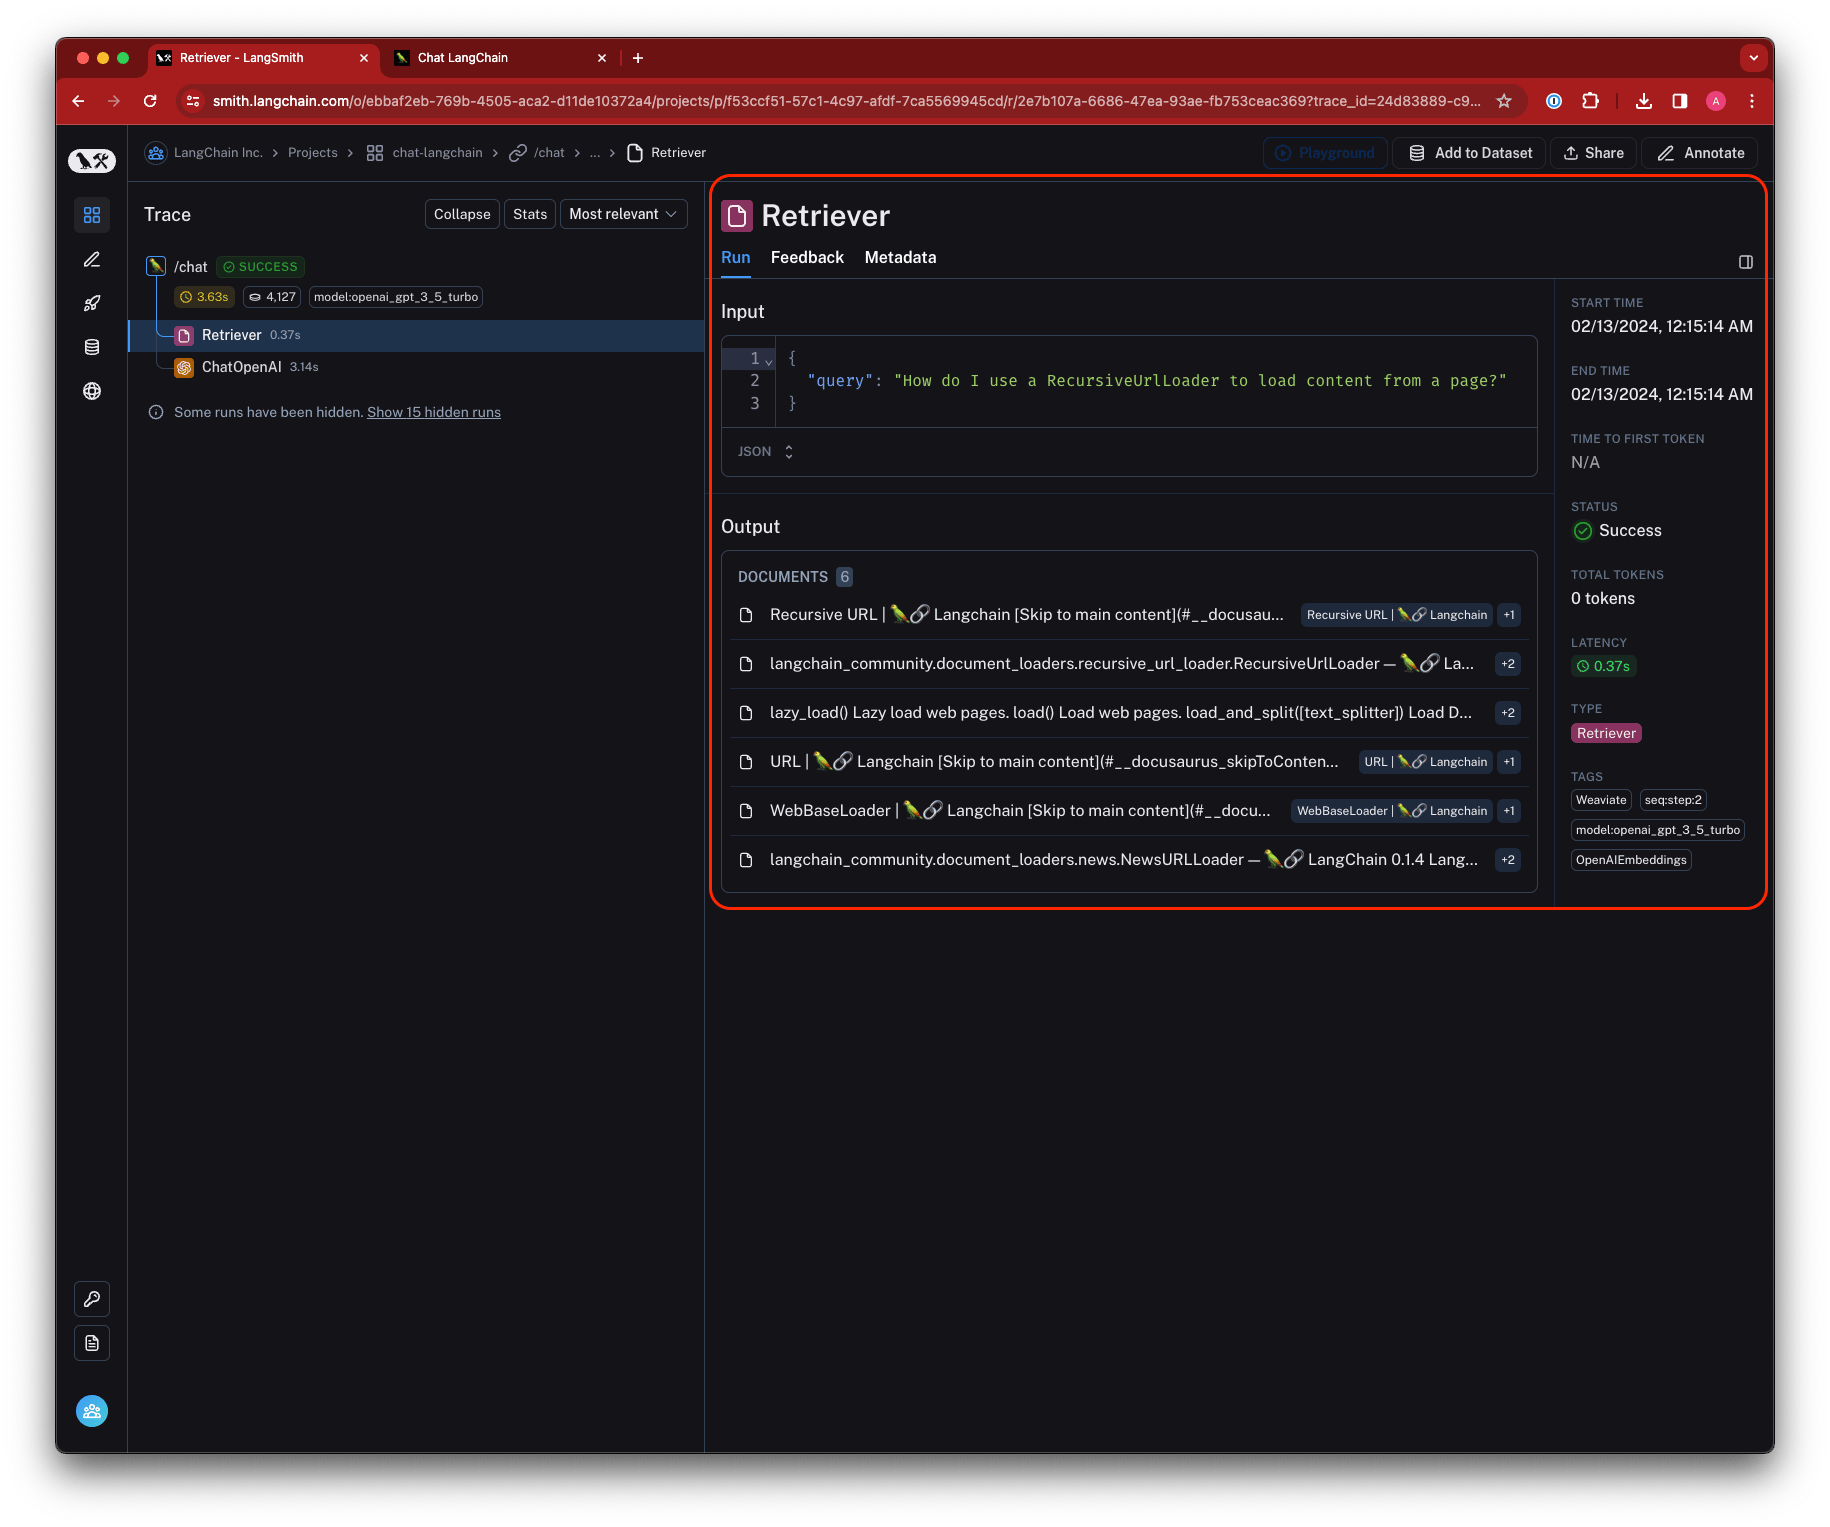Open the 1Password extension icon
The width and height of the screenshot is (1830, 1527).
1554,101
